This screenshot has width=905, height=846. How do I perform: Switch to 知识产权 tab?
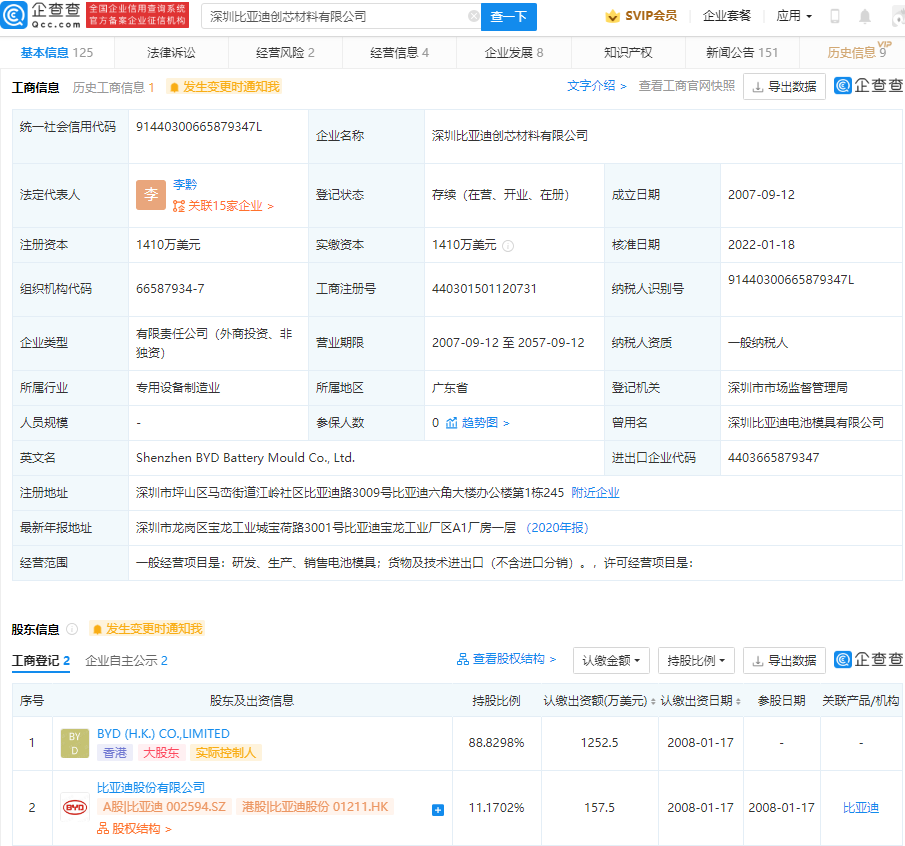click(x=628, y=53)
